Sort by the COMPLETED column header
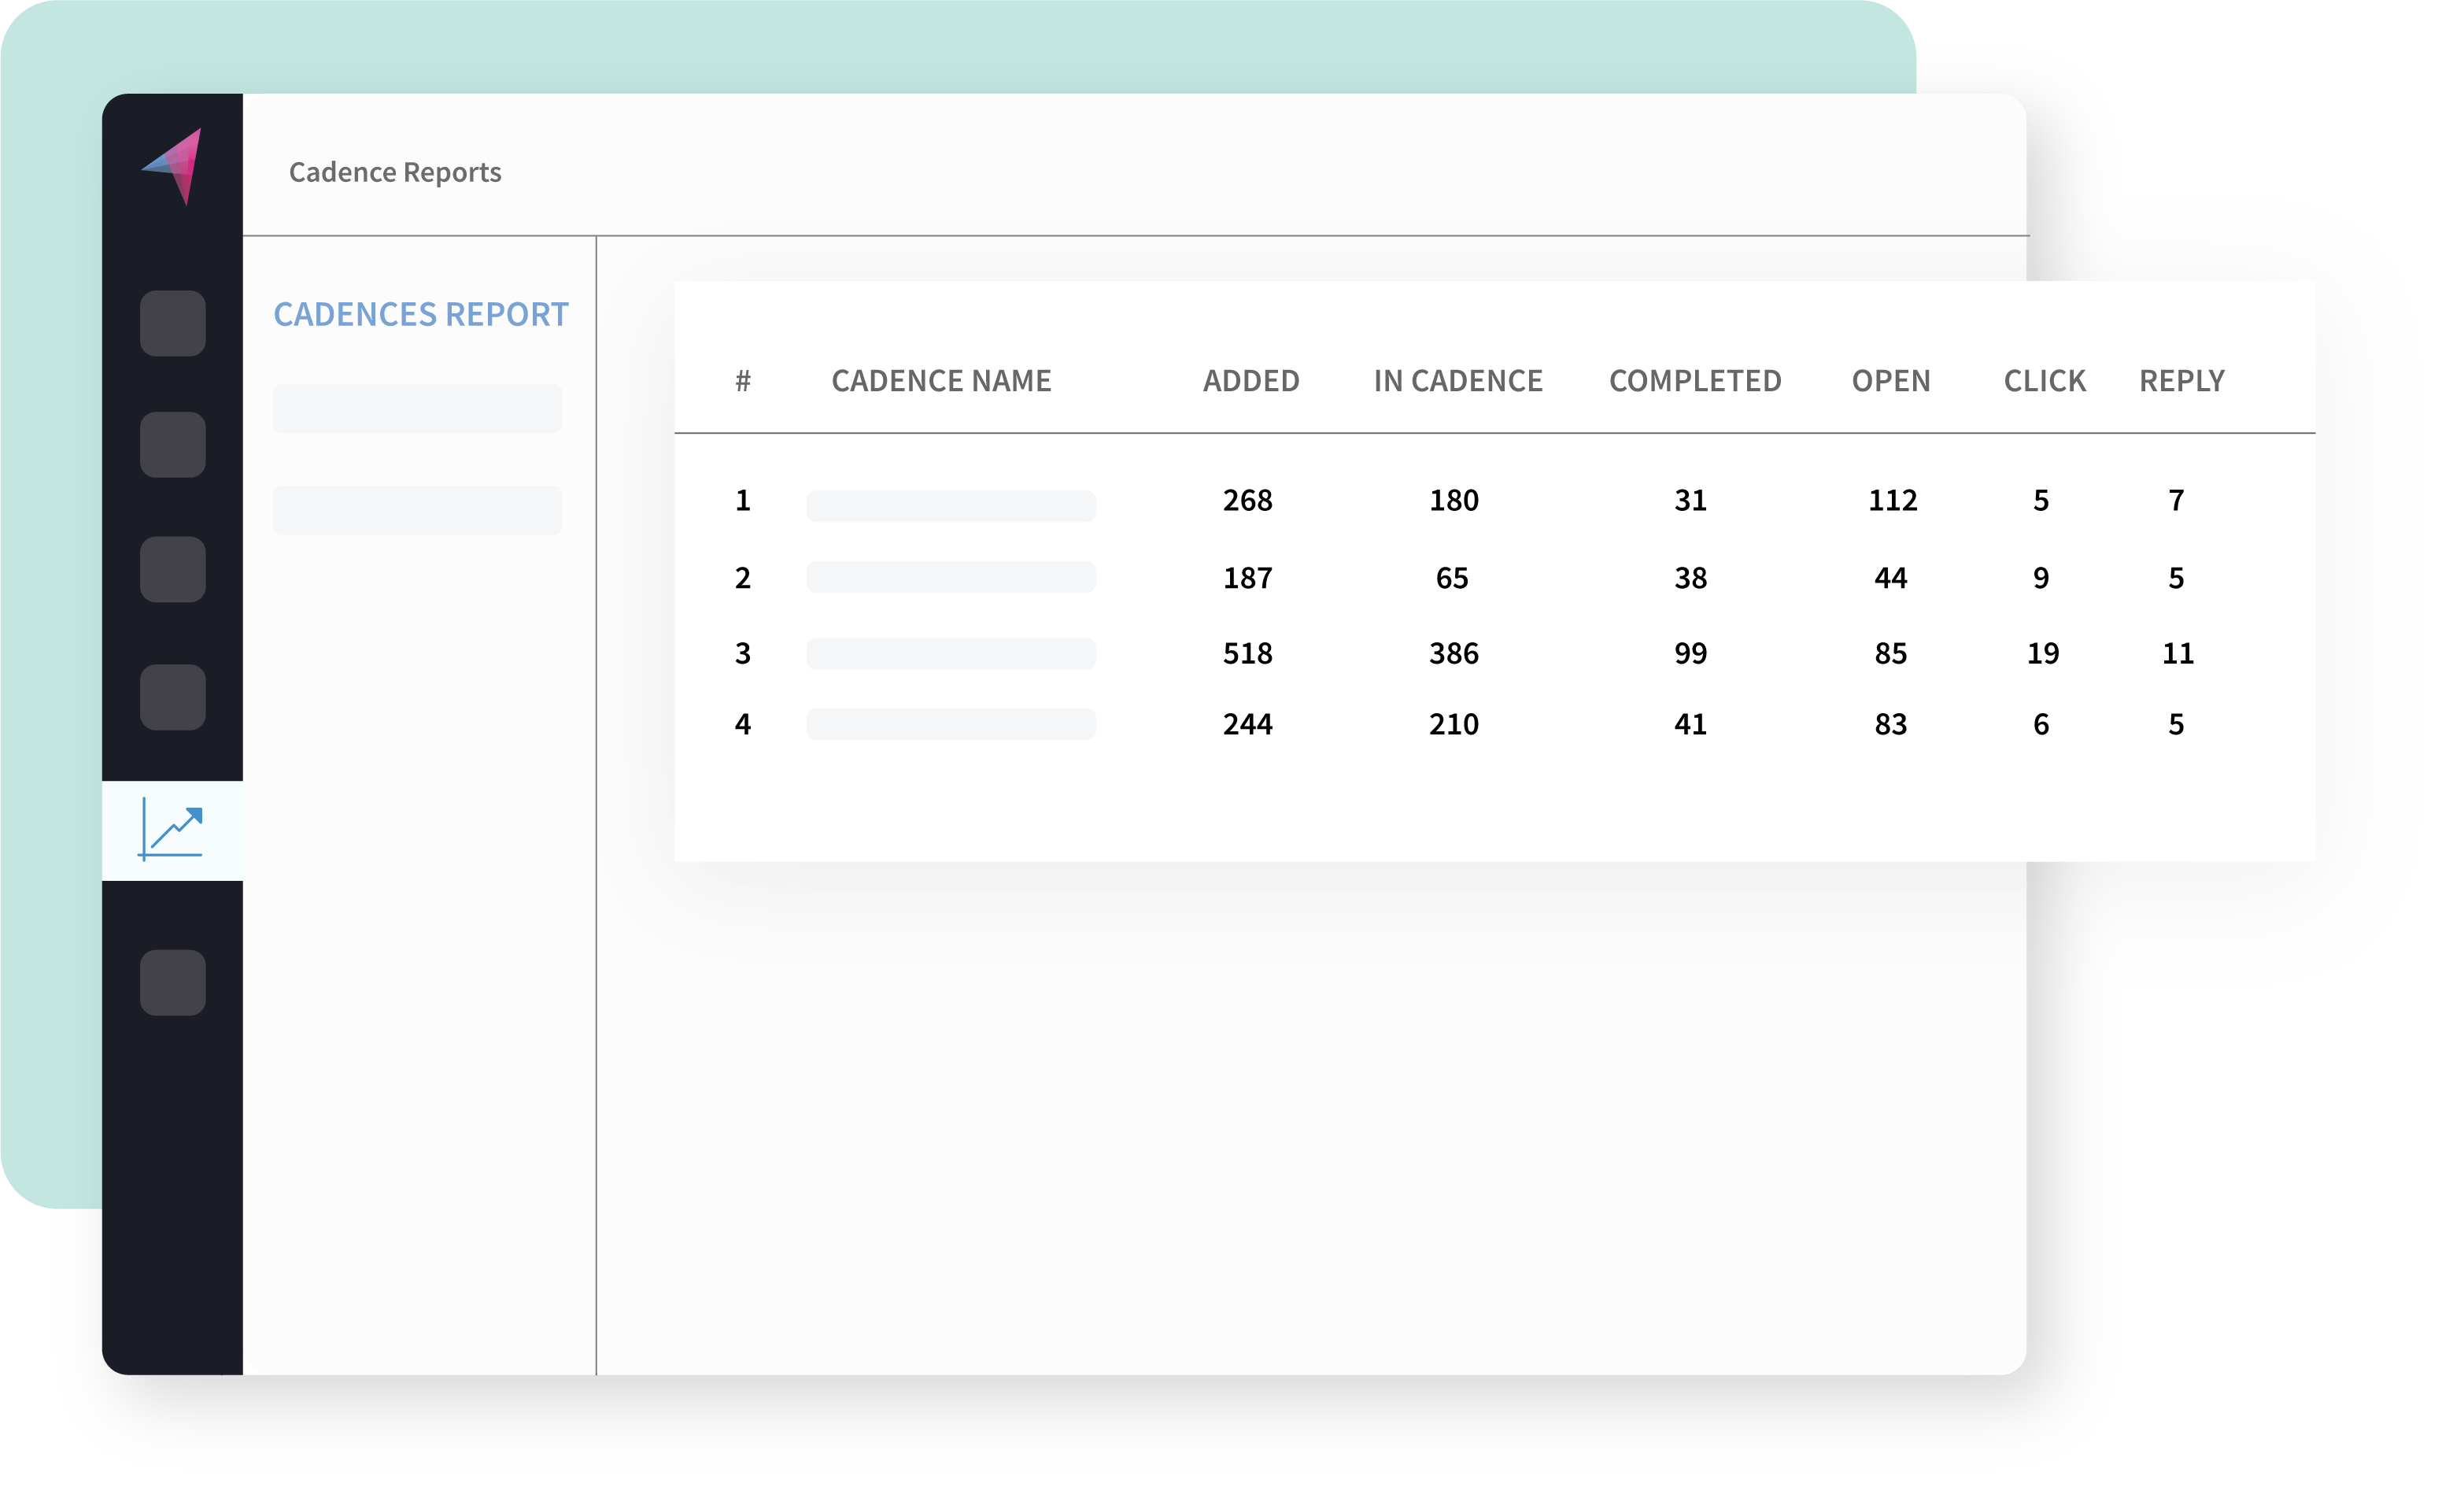The height and width of the screenshot is (1487, 2464). click(1694, 381)
